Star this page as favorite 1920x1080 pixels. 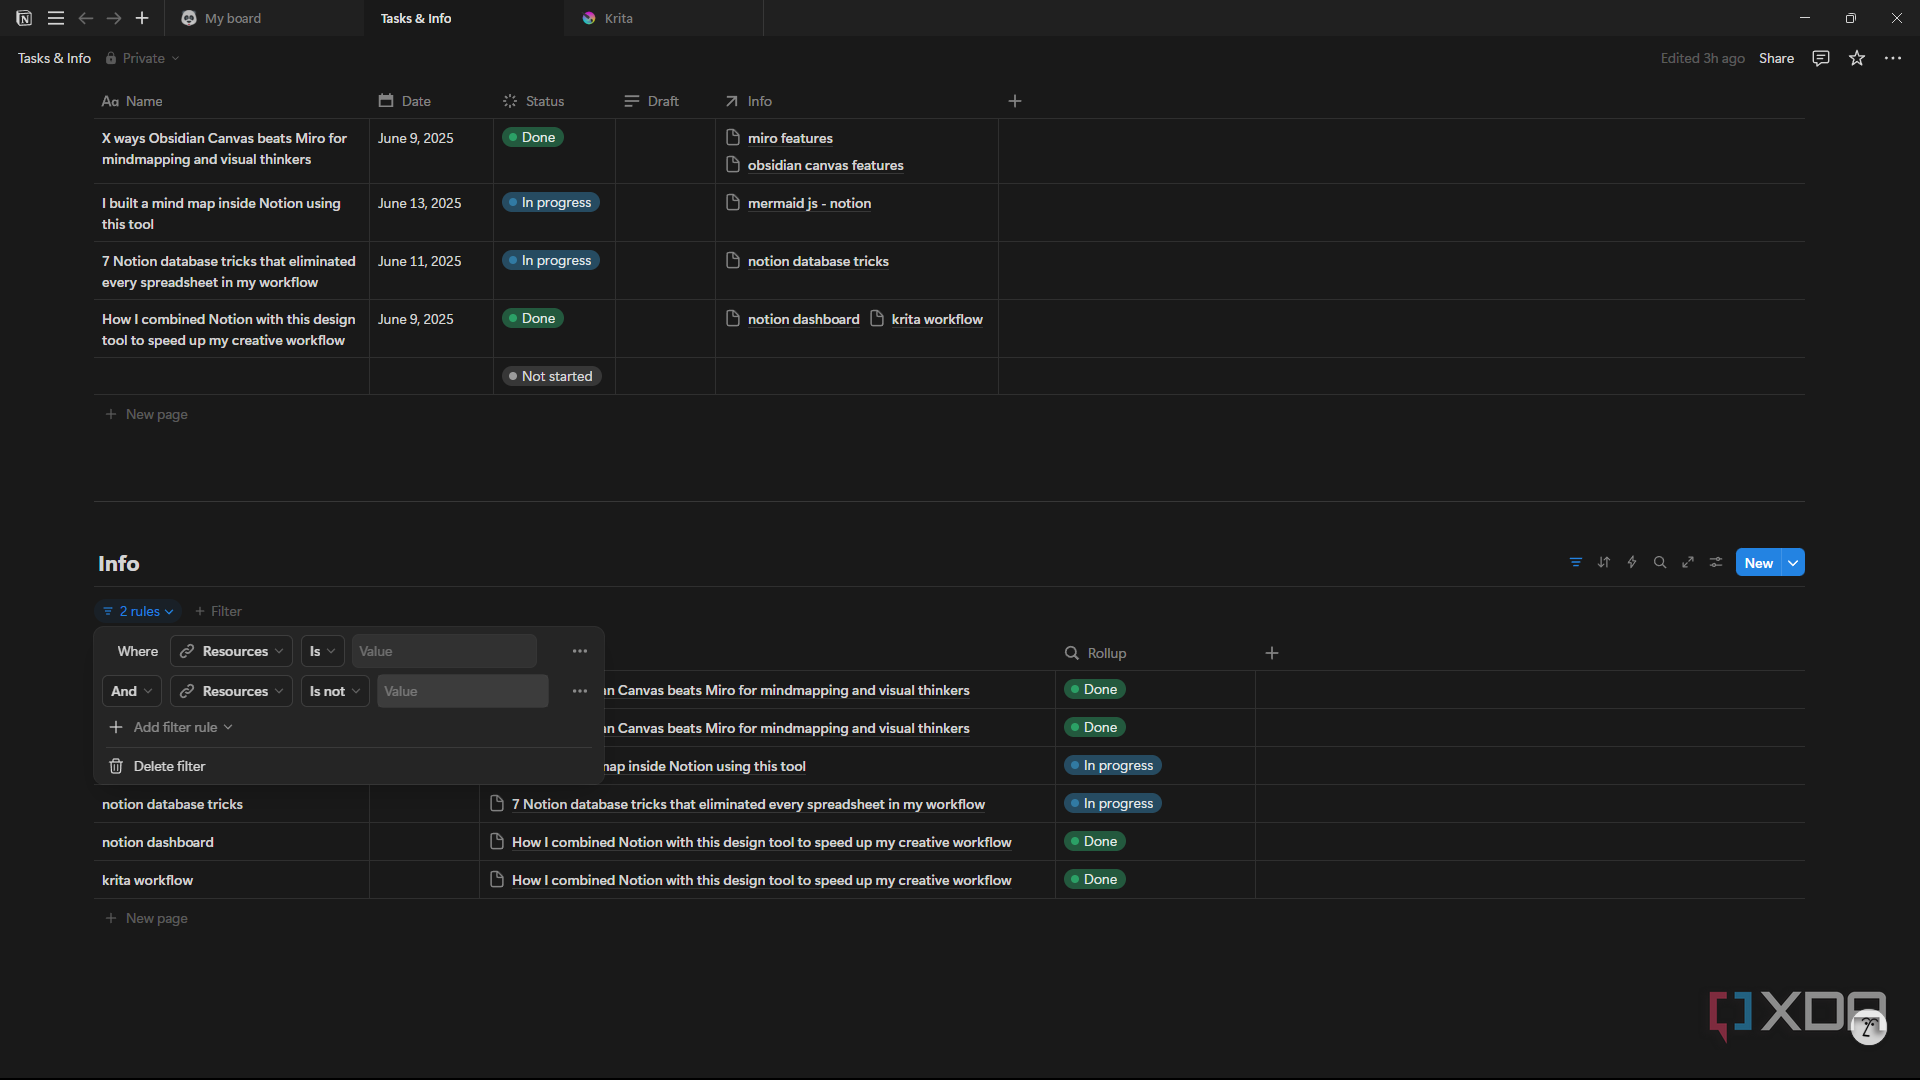(x=1857, y=58)
